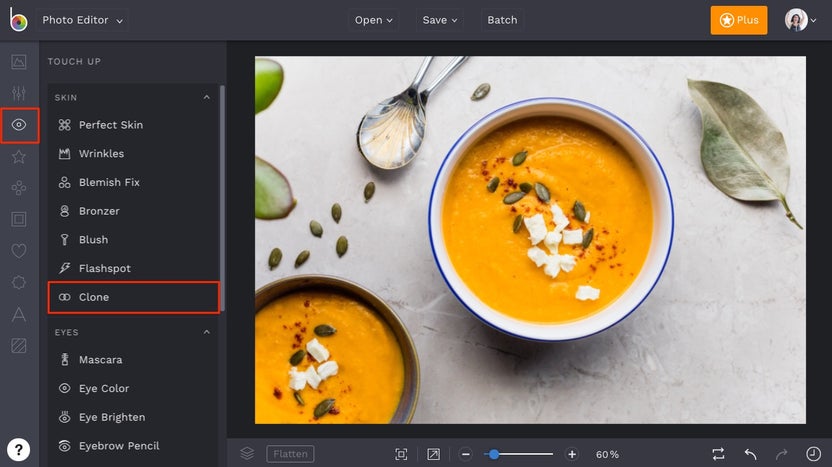Select the Eye Brighten tool

point(133,417)
